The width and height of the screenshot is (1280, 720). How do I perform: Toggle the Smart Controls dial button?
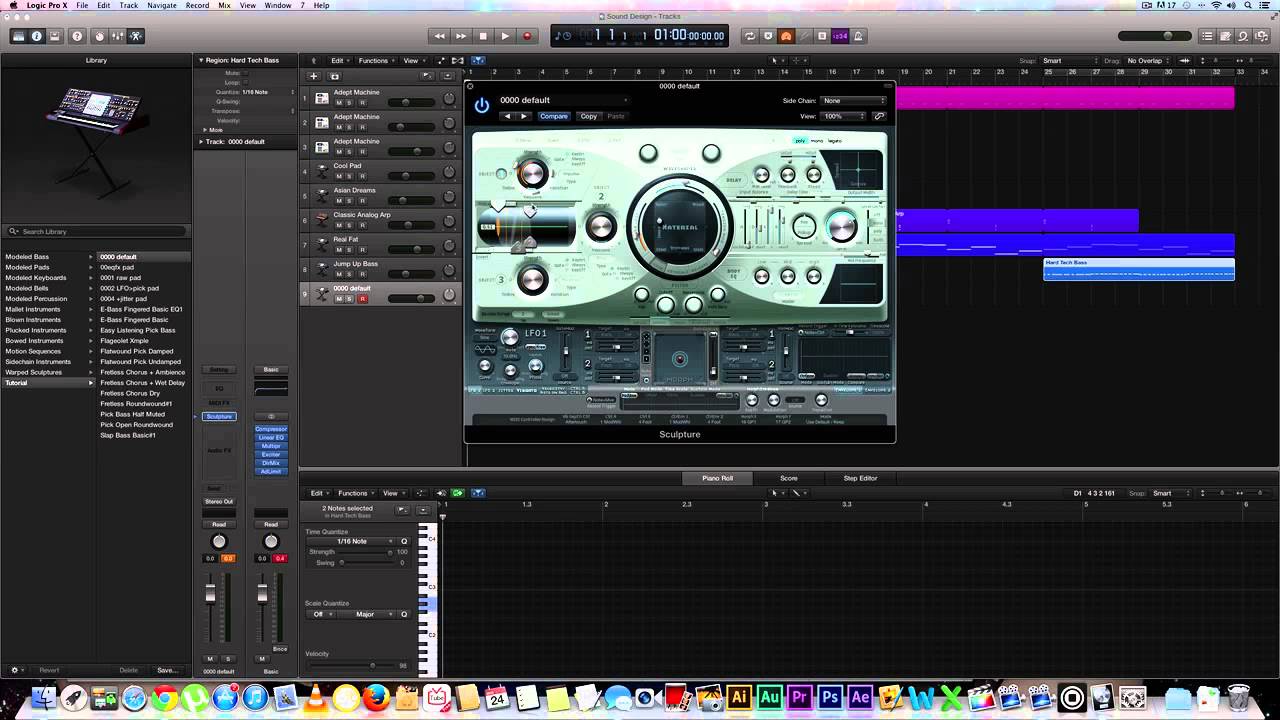pos(99,36)
